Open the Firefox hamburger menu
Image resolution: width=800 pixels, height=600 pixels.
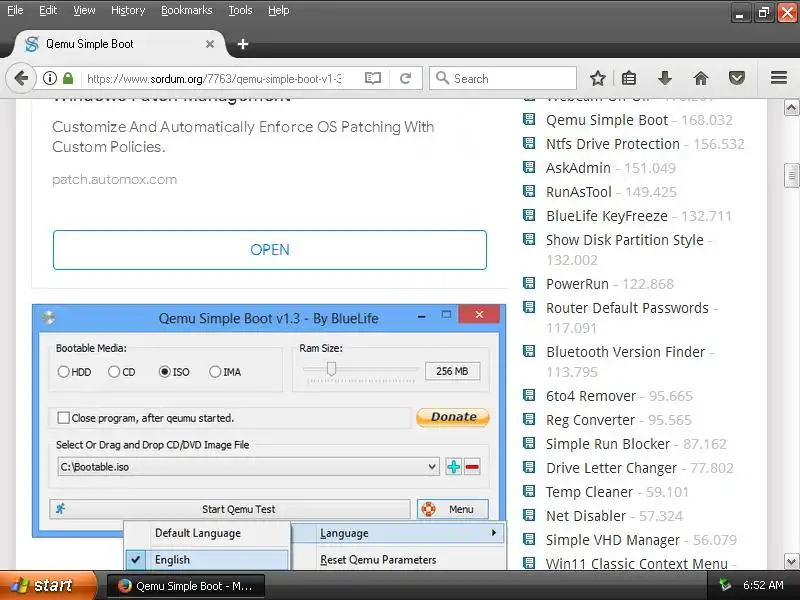click(x=779, y=78)
